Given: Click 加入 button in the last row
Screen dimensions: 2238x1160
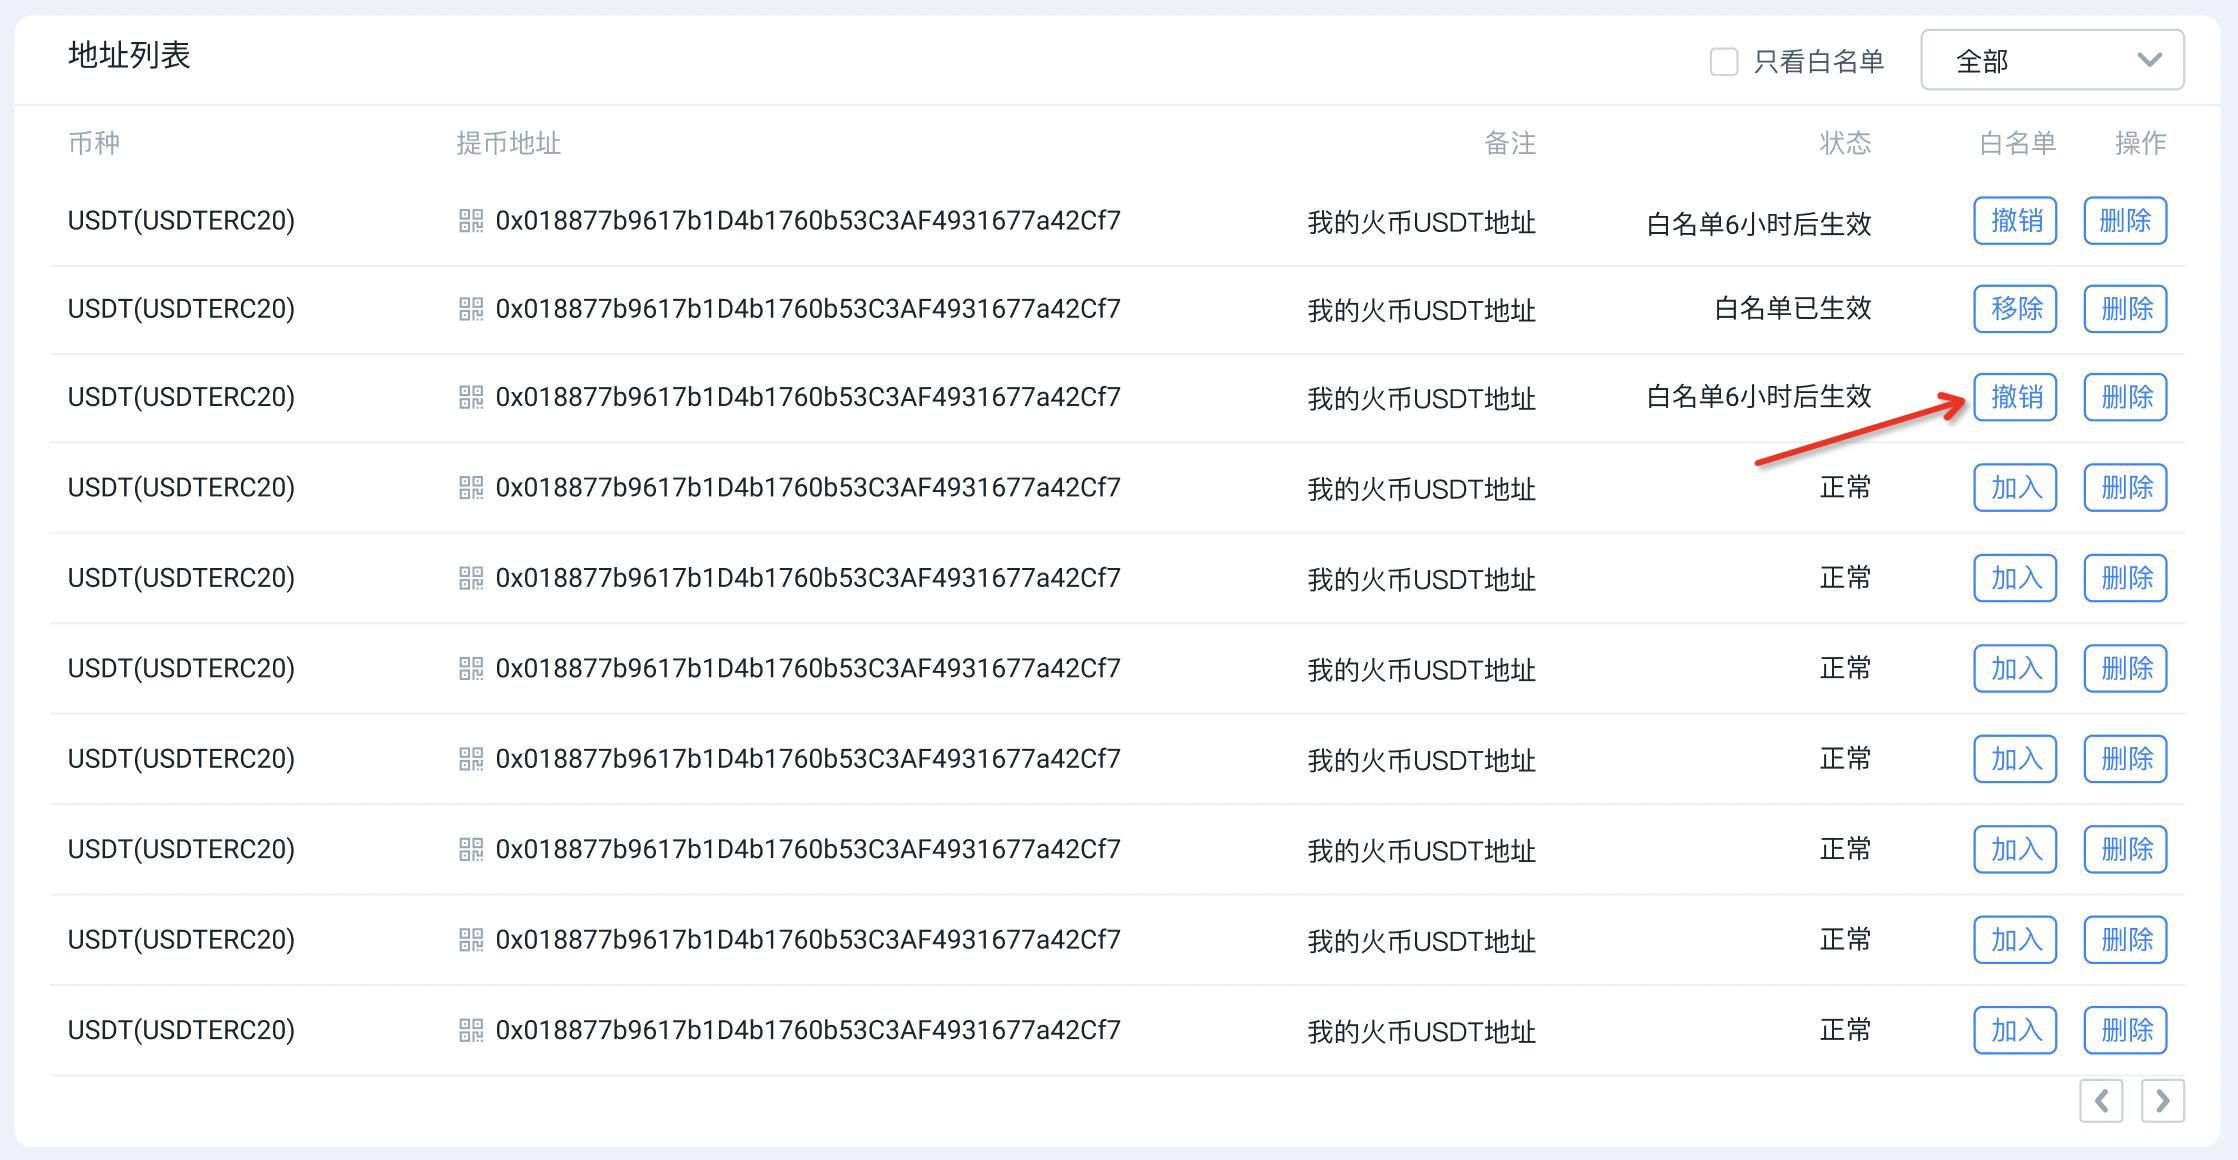Looking at the screenshot, I should click(2015, 1030).
